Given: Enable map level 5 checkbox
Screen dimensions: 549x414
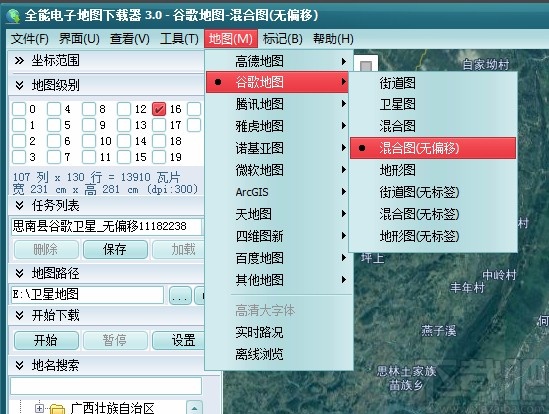Looking at the screenshot, I should 54,125.
